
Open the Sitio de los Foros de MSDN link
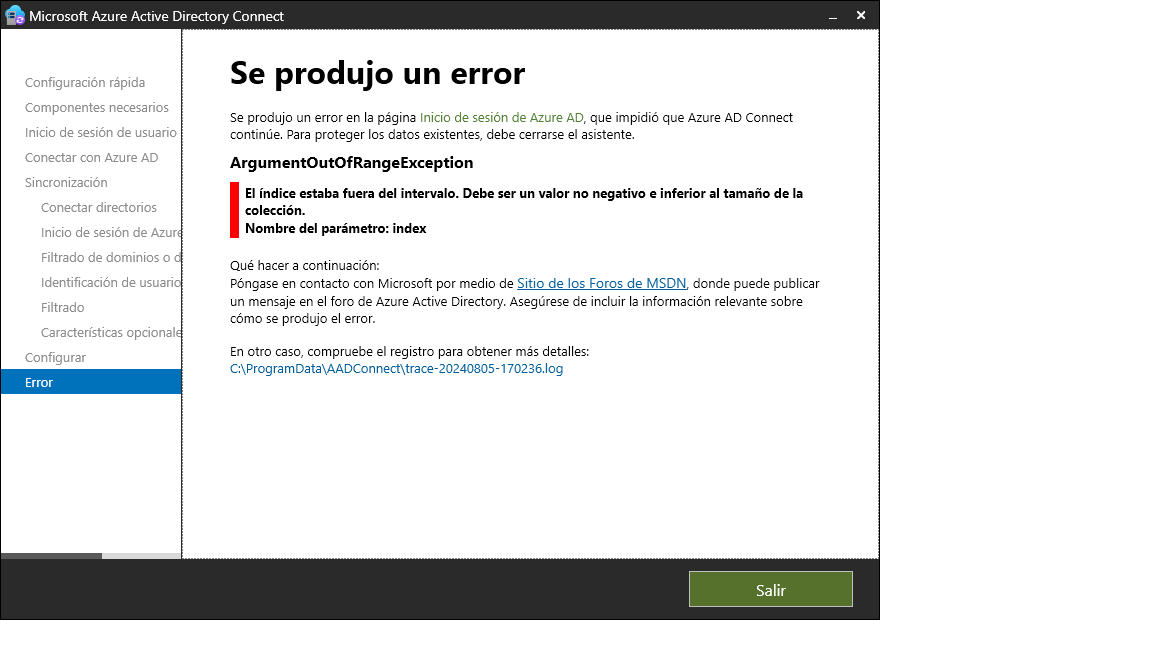601,284
